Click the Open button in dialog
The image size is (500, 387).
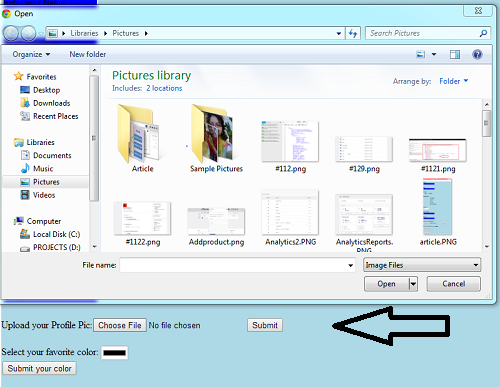click(387, 284)
